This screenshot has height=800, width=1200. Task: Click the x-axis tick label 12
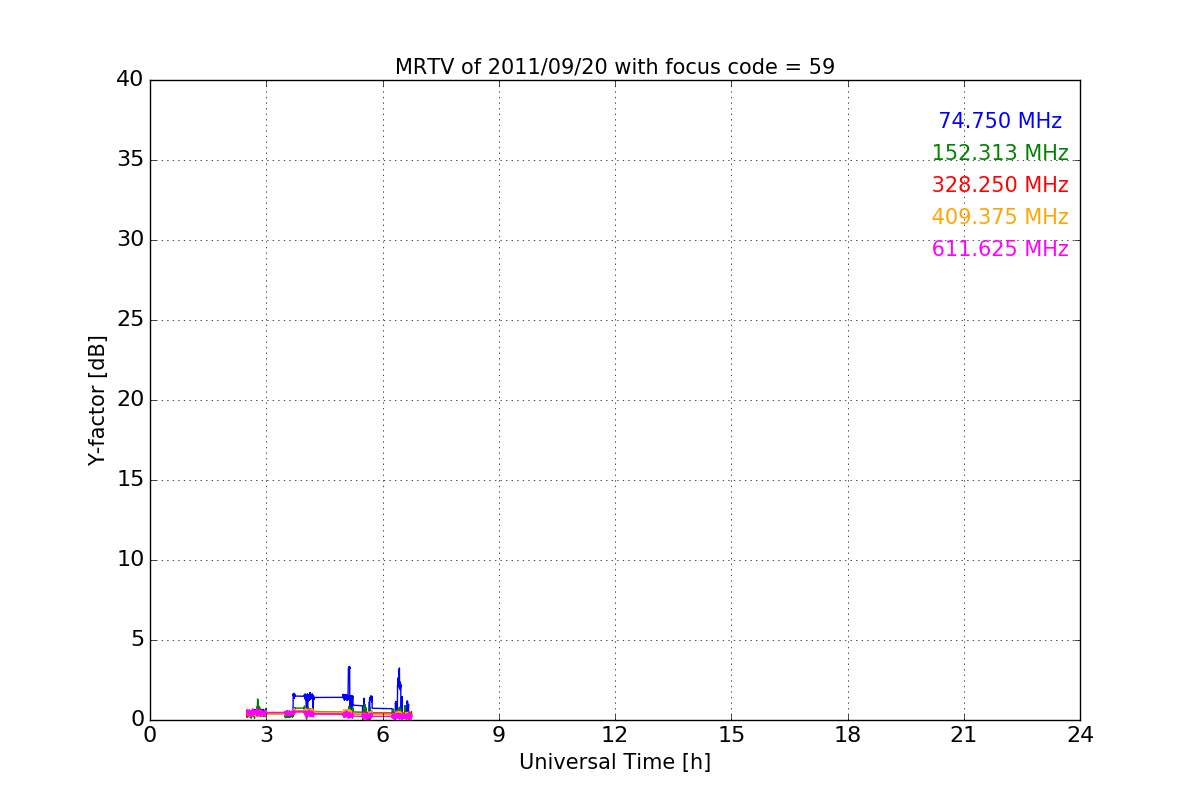615,735
